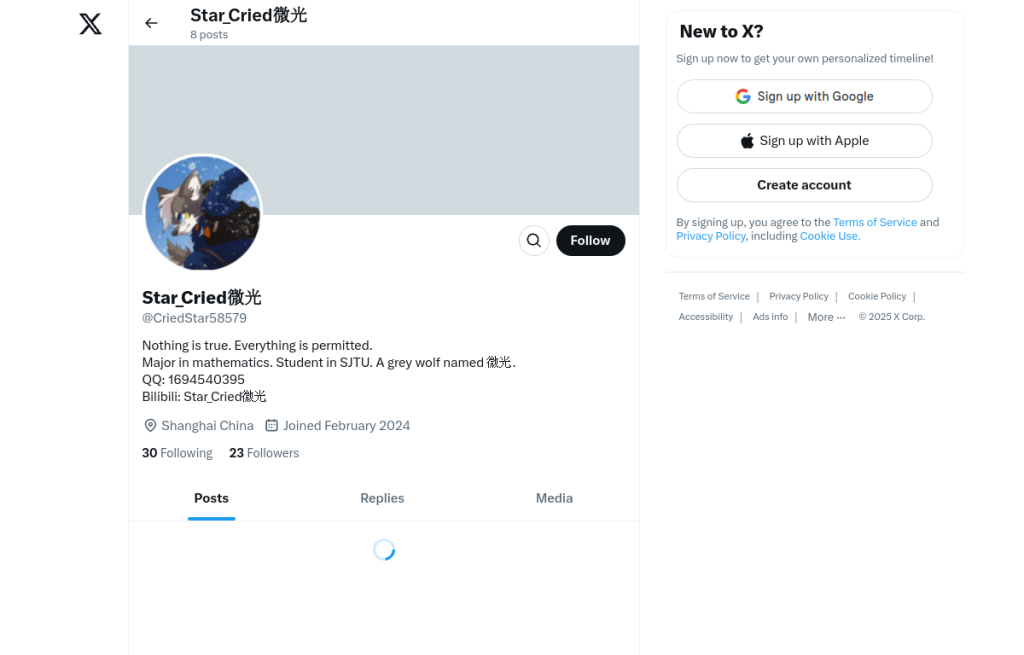Switch to the Media tab
This screenshot has height=655, width=1024.
[554, 498]
